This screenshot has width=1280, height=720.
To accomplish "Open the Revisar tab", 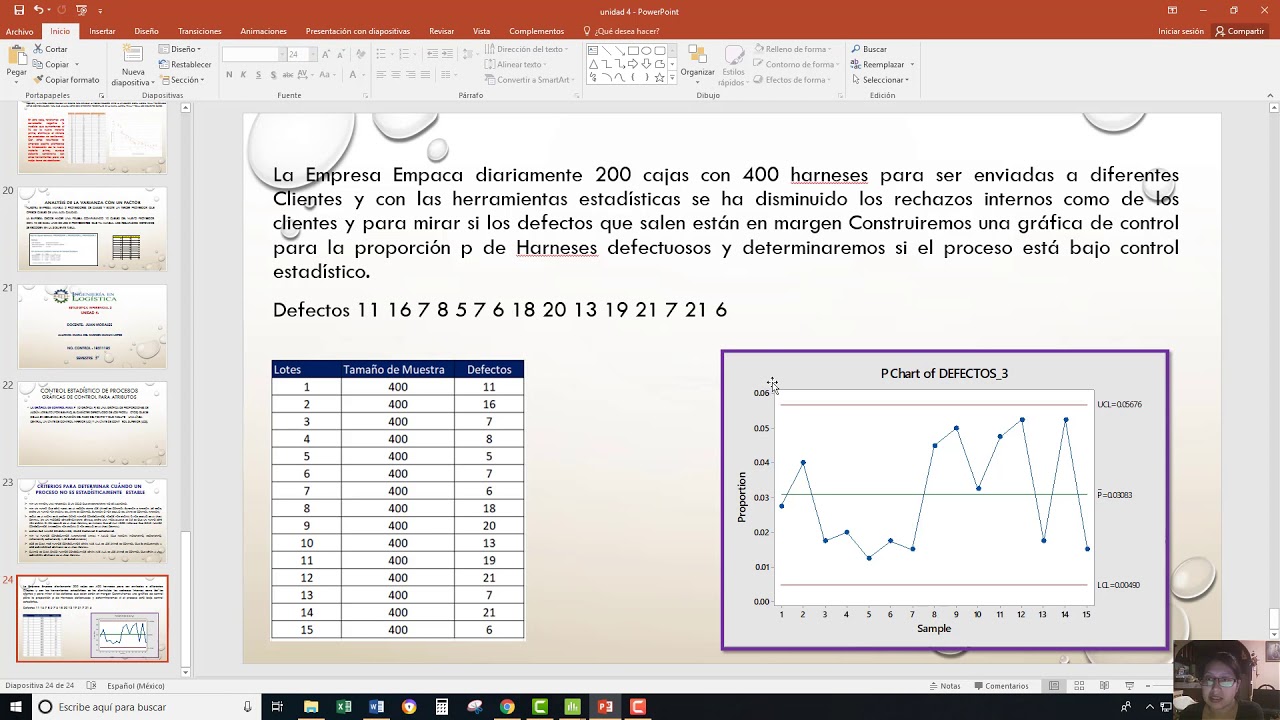I will tap(441, 31).
